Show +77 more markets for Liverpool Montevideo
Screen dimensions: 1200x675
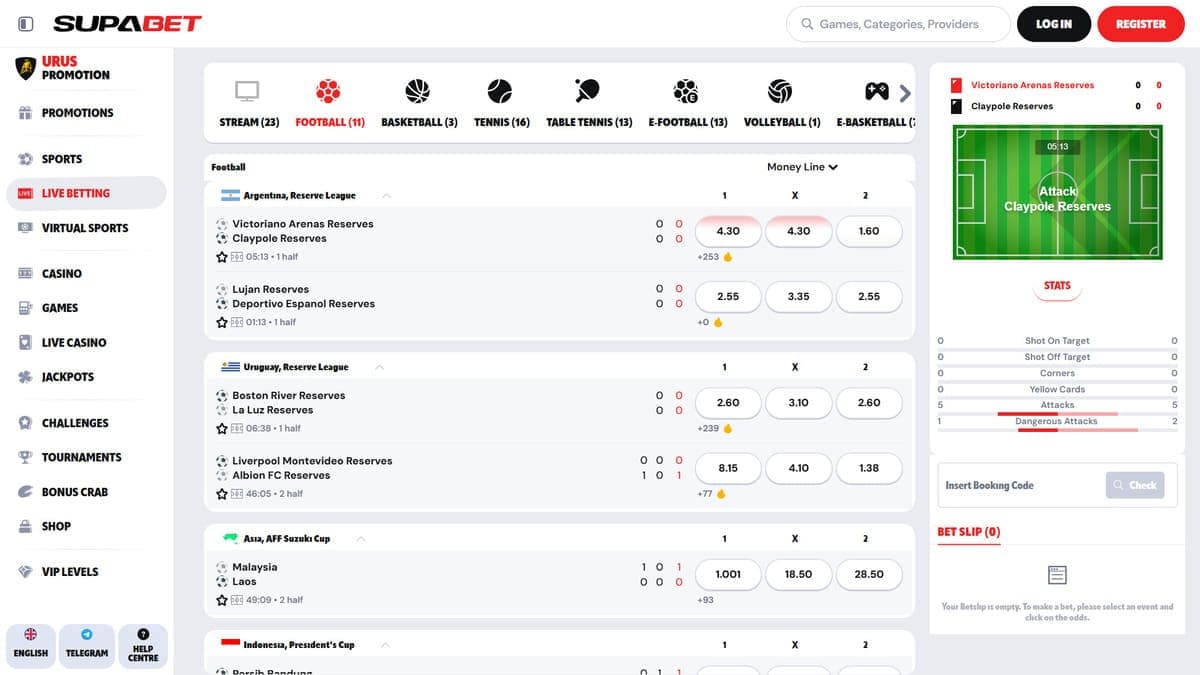pos(711,494)
